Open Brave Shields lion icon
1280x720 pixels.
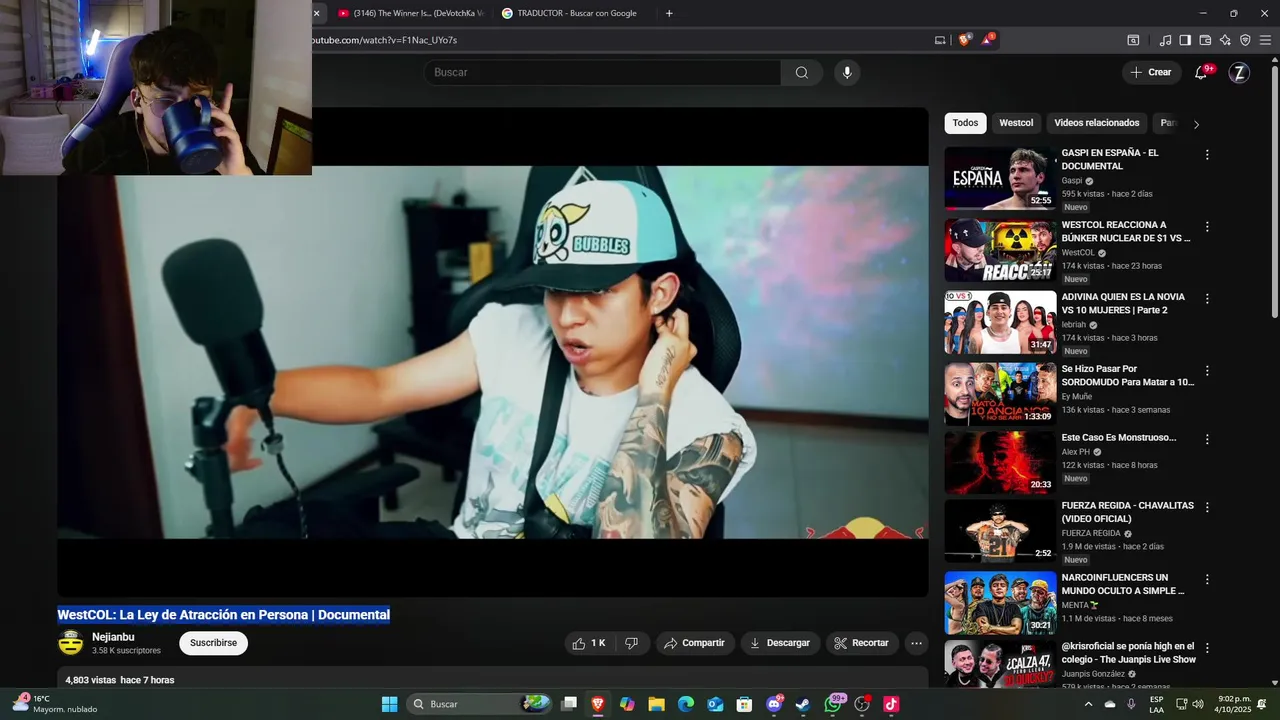(964, 40)
